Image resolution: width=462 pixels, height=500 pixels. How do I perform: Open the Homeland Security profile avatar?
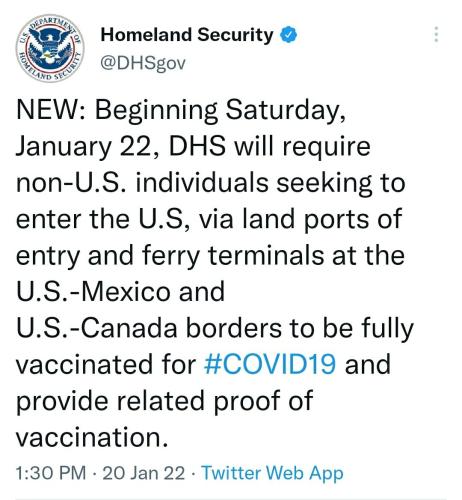pyautogui.click(x=50, y=48)
